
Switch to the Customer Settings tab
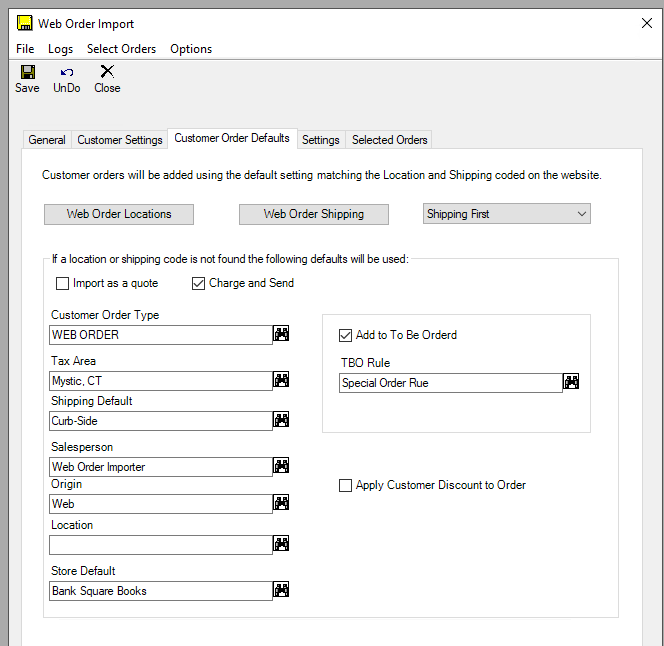(120, 140)
